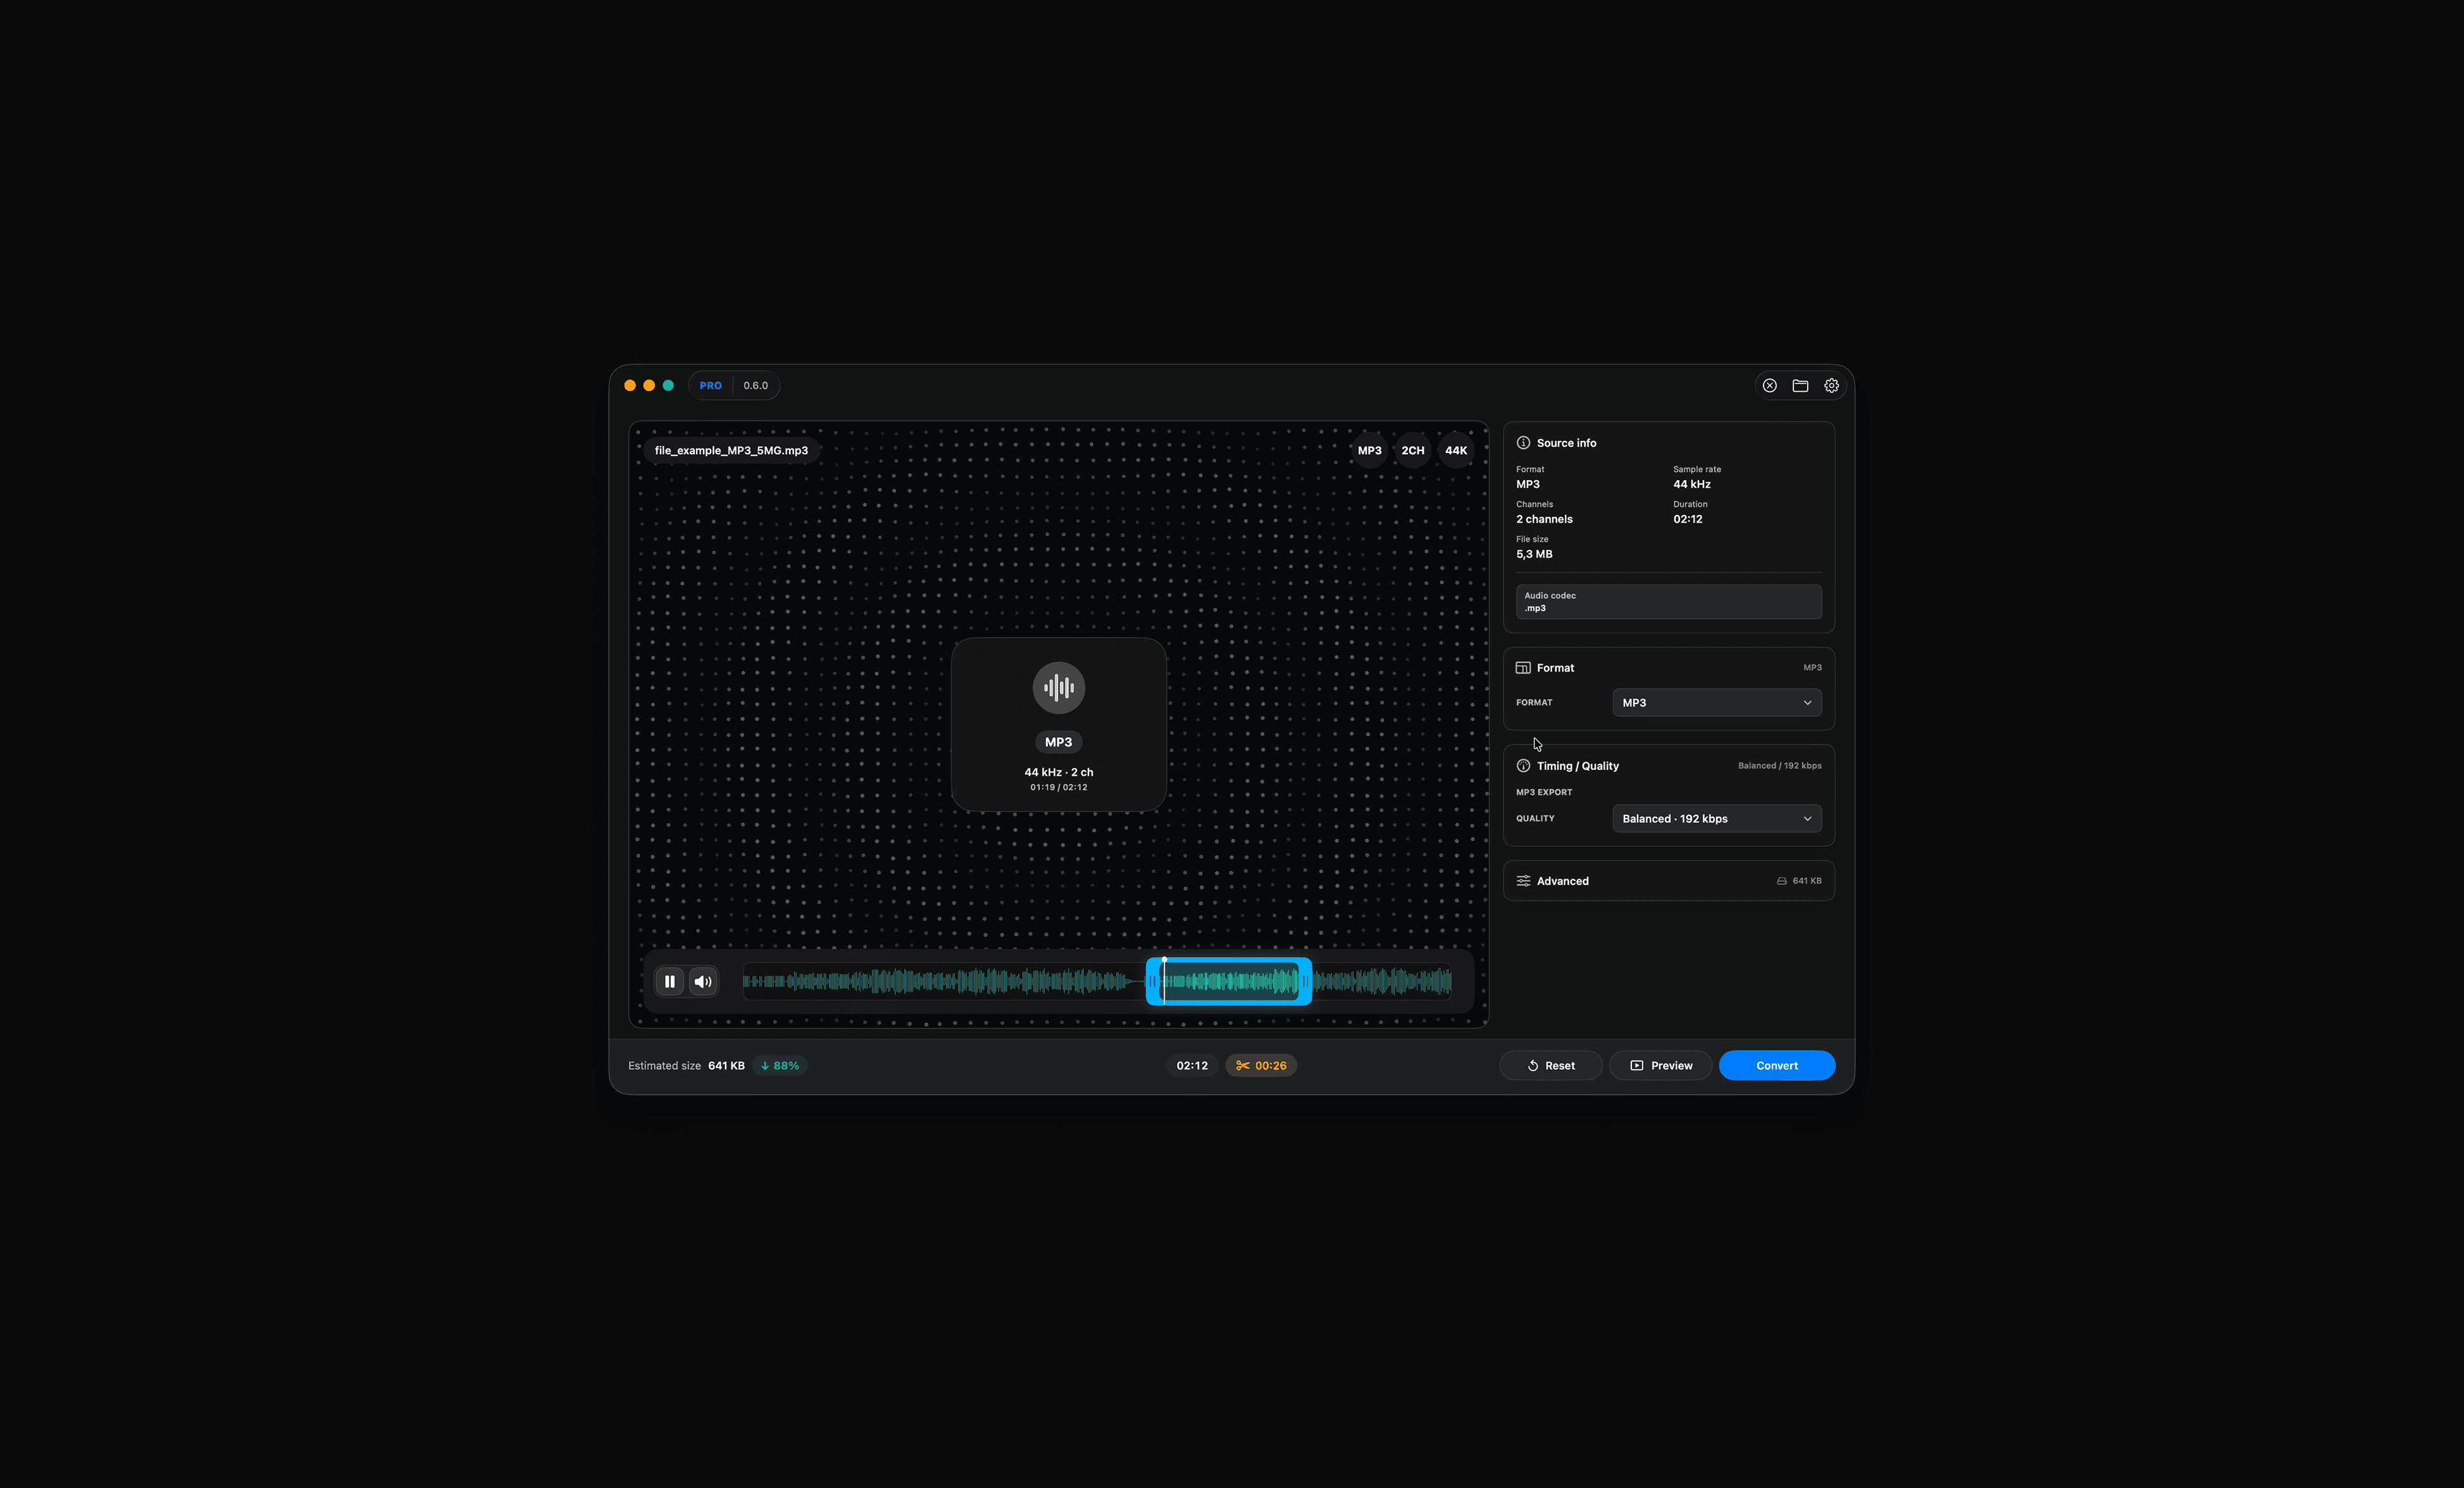Click the 44K badge
The image size is (2464, 1488).
[1456, 451]
